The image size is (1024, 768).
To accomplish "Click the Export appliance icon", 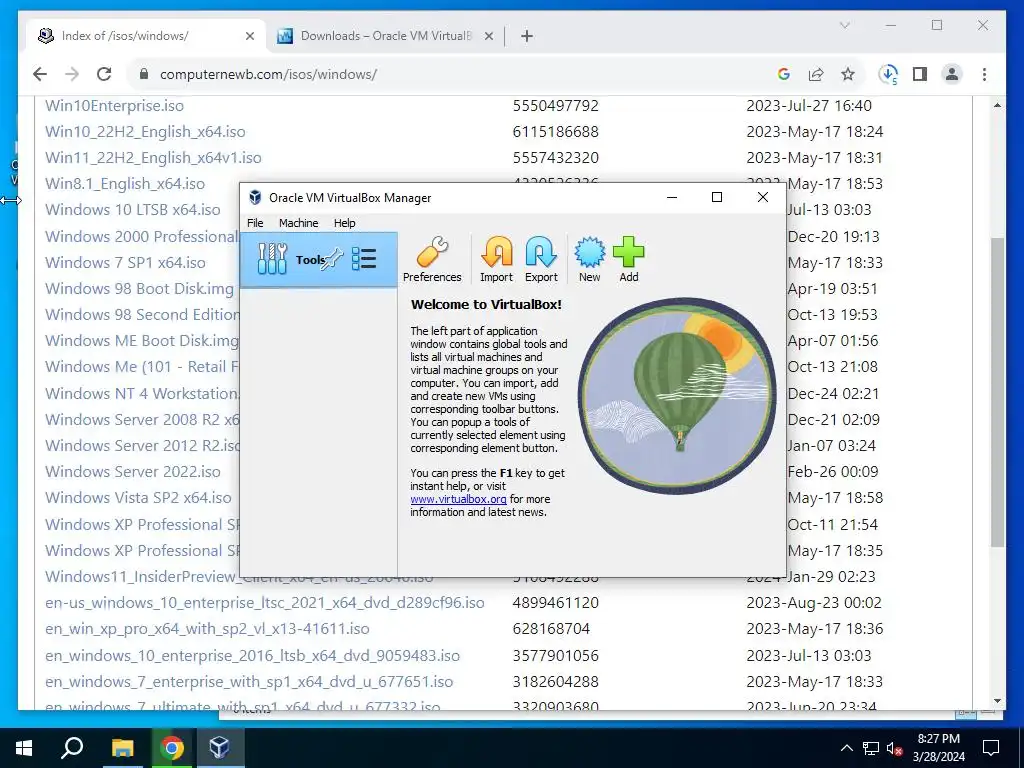I will (x=541, y=259).
